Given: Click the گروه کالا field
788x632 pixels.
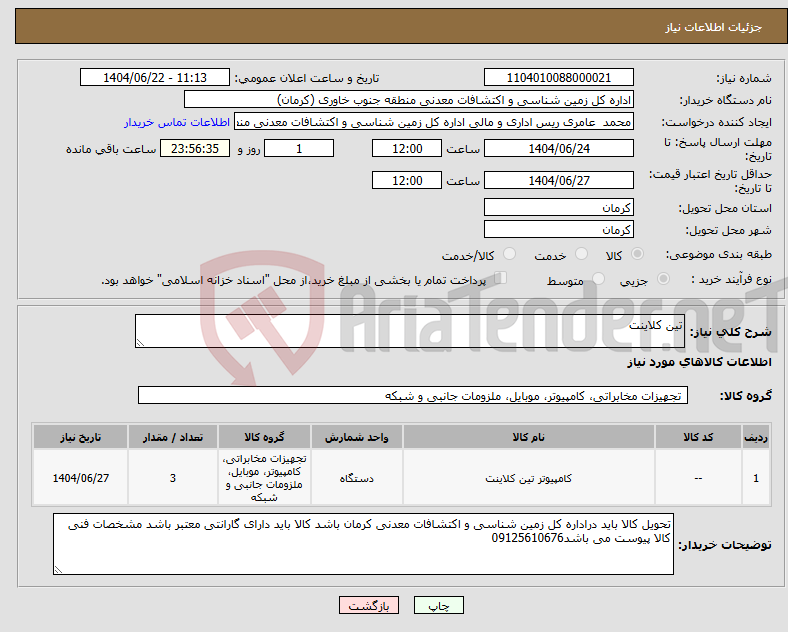Looking at the screenshot, I should click(x=413, y=395).
